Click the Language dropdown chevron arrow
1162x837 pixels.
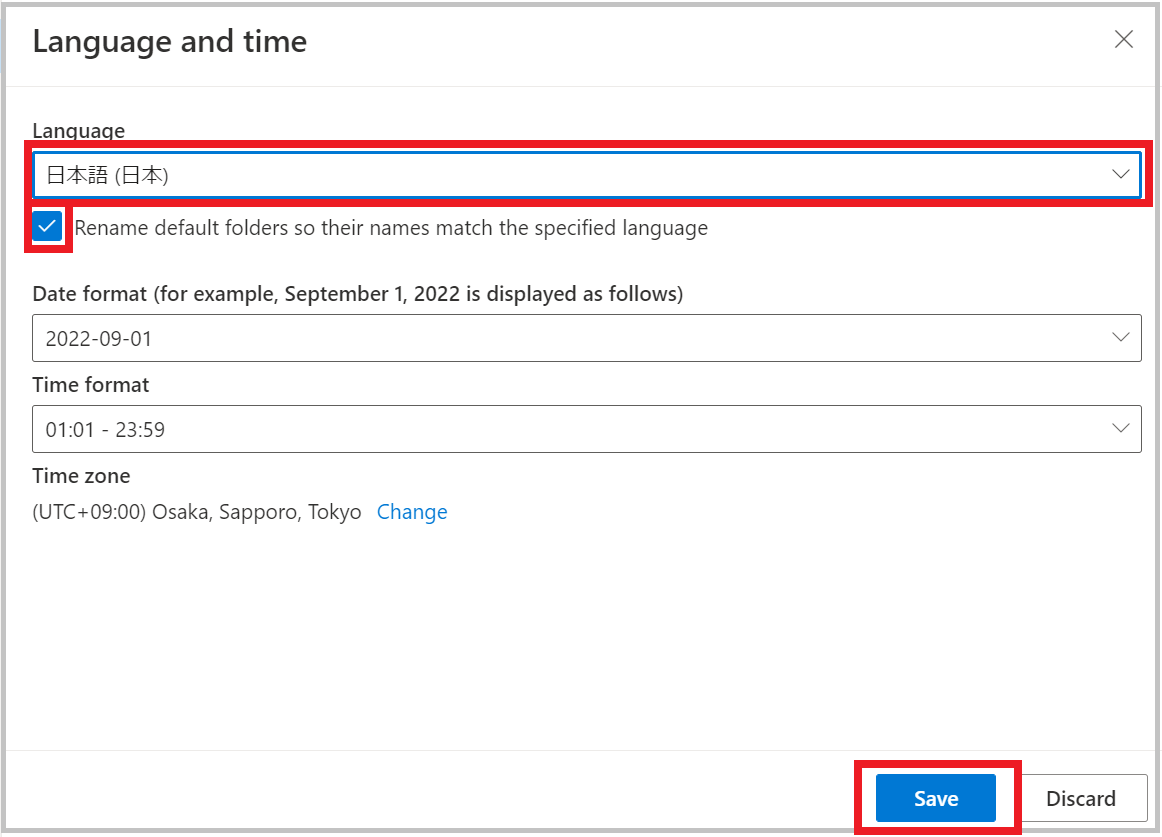coord(1120,175)
